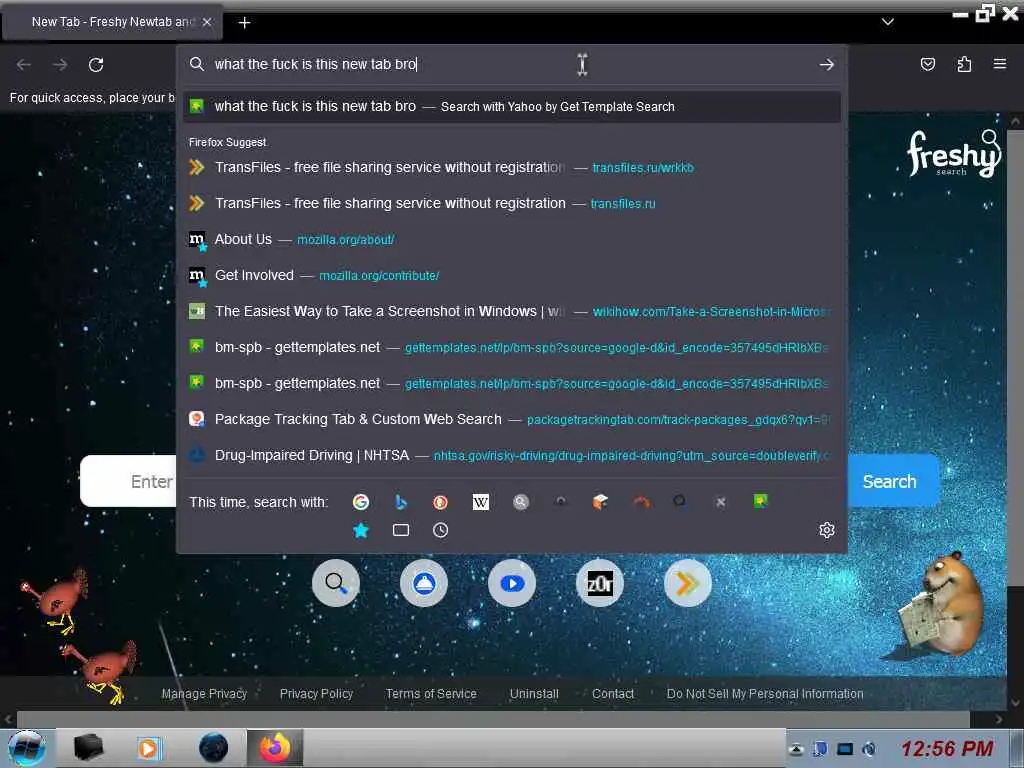Open the Pocket save icon

tap(927, 64)
